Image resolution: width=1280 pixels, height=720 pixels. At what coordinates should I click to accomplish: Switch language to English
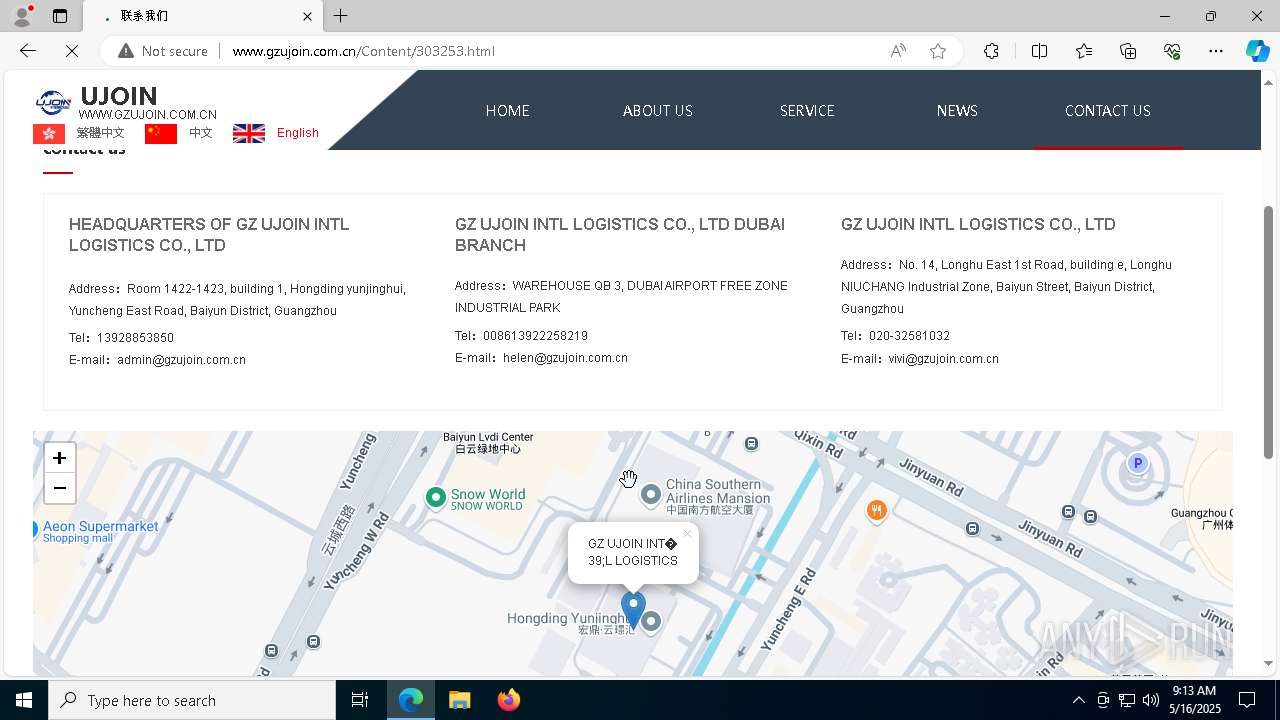tap(298, 133)
